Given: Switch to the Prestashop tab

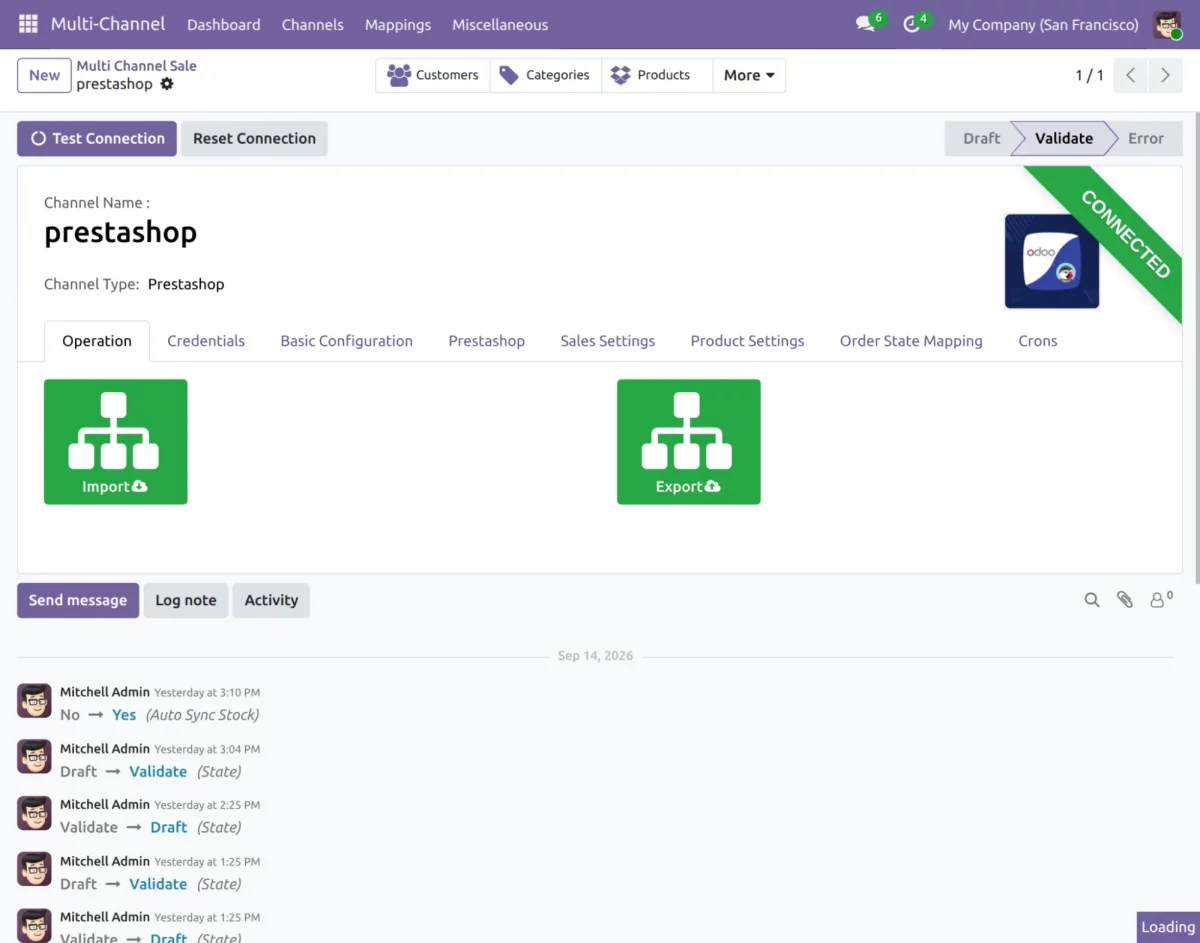Looking at the screenshot, I should [x=486, y=341].
